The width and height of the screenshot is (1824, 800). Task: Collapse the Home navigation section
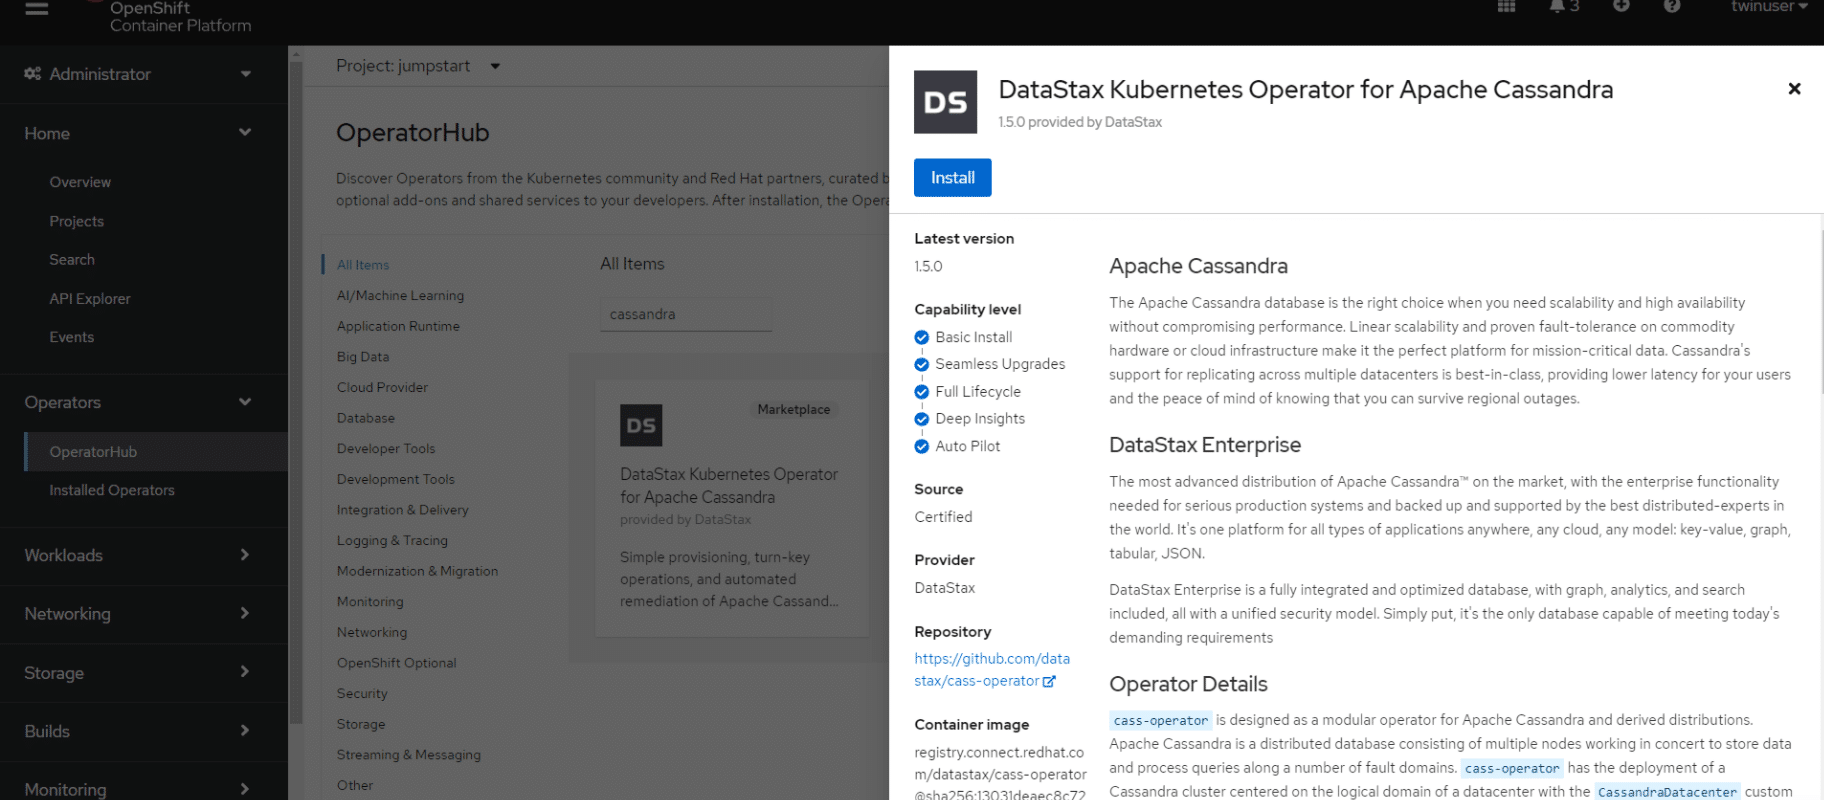138,133
